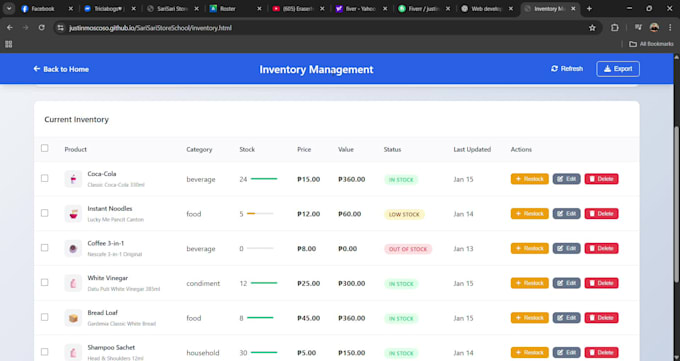Image resolution: width=680 pixels, height=361 pixels.
Task: Close the Facebook tab
Action: click(x=71, y=9)
